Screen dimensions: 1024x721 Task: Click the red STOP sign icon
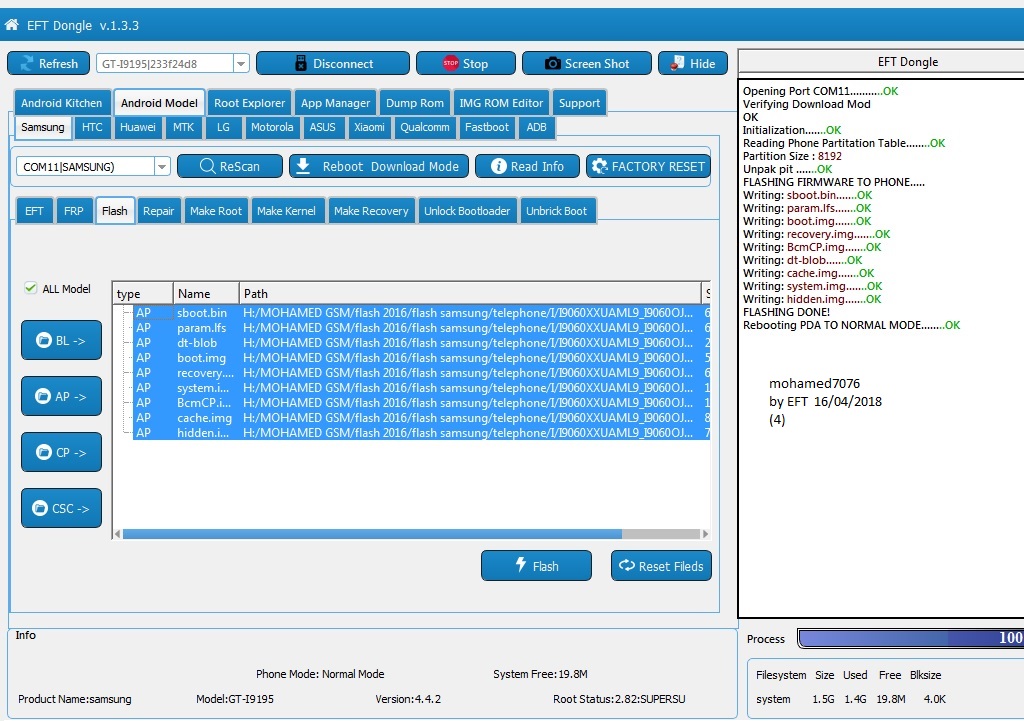(451, 63)
